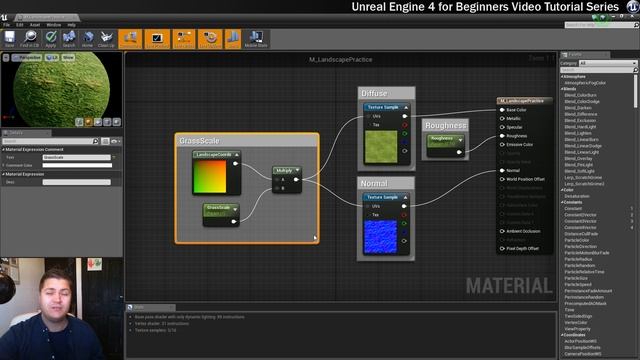640x360 pixels.
Task: Toggle the Live Nodes toolbar button
Action: click(184, 39)
